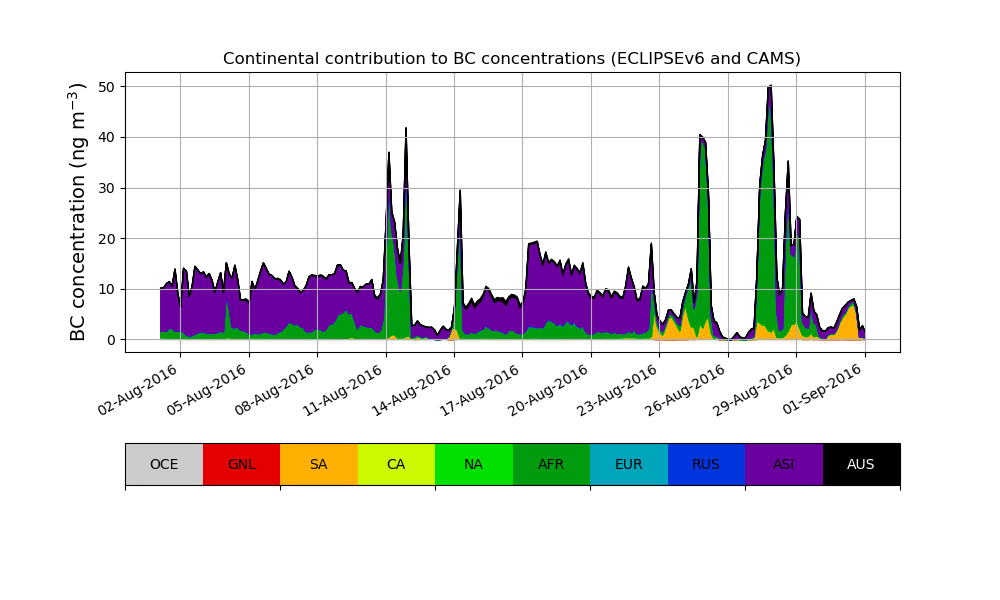
Task: Select the 40 y-axis tick label
Action: 107,138
